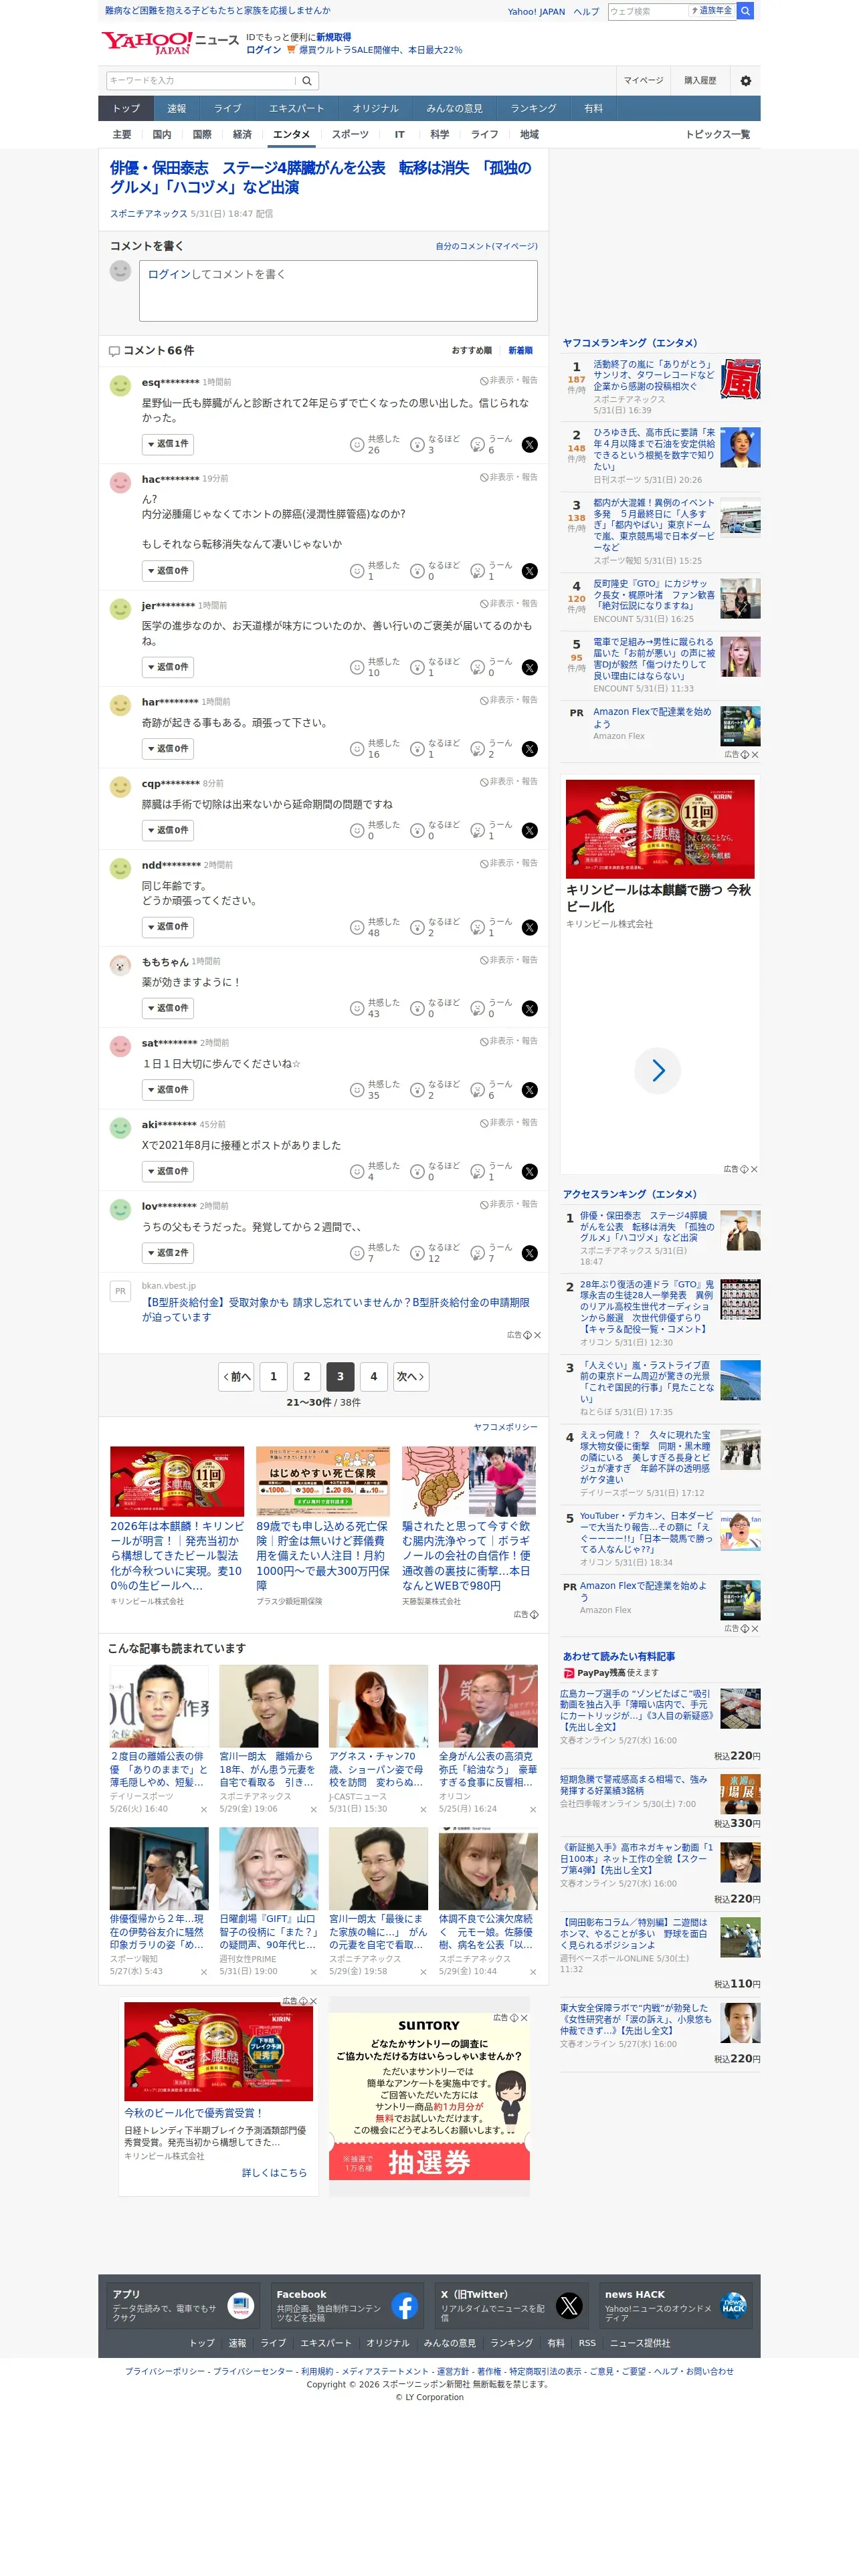Open the 速報 tab in main navigation
Screen dimensions: 859x2576
click(x=177, y=109)
